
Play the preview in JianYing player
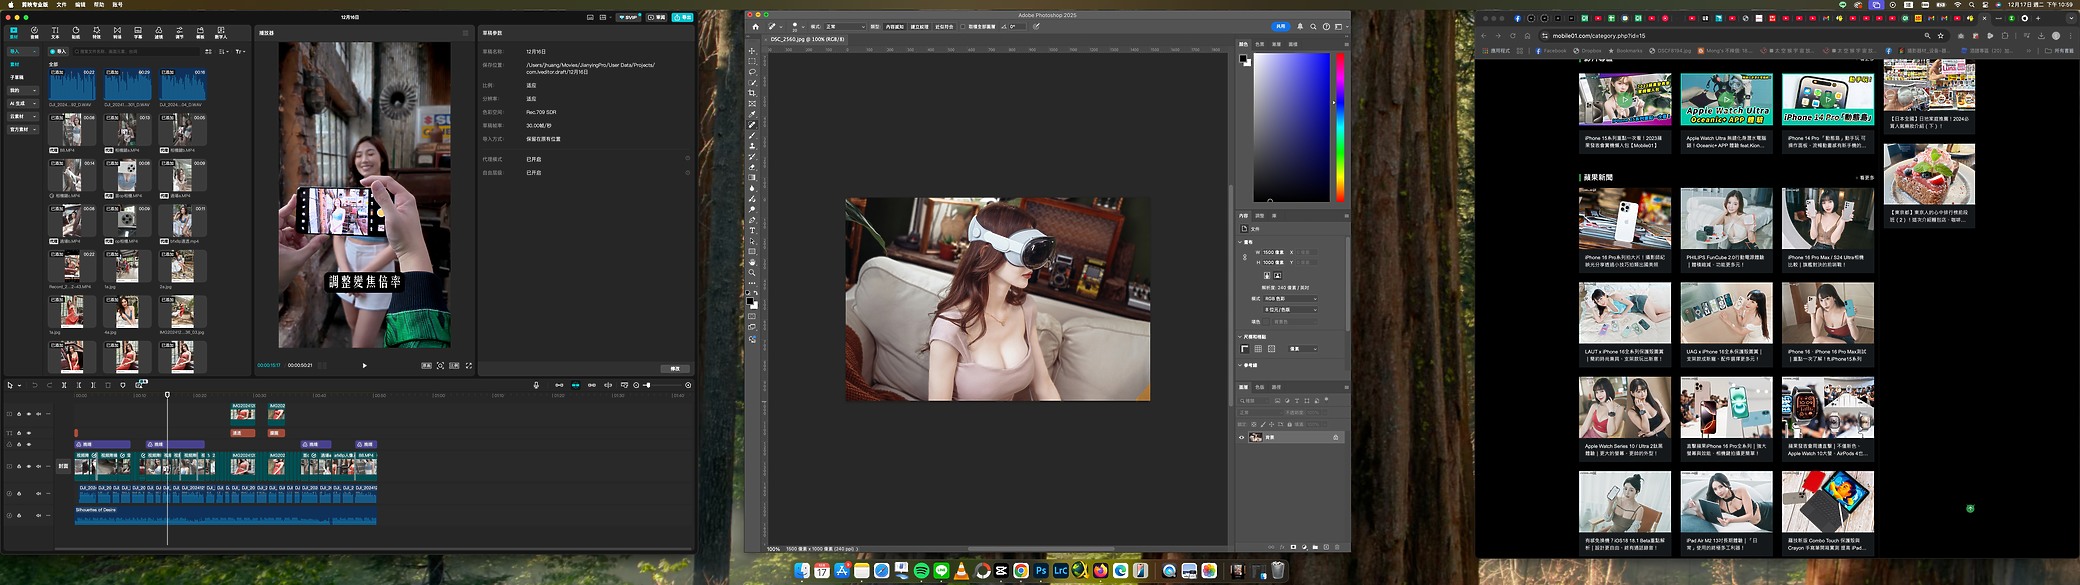click(364, 366)
